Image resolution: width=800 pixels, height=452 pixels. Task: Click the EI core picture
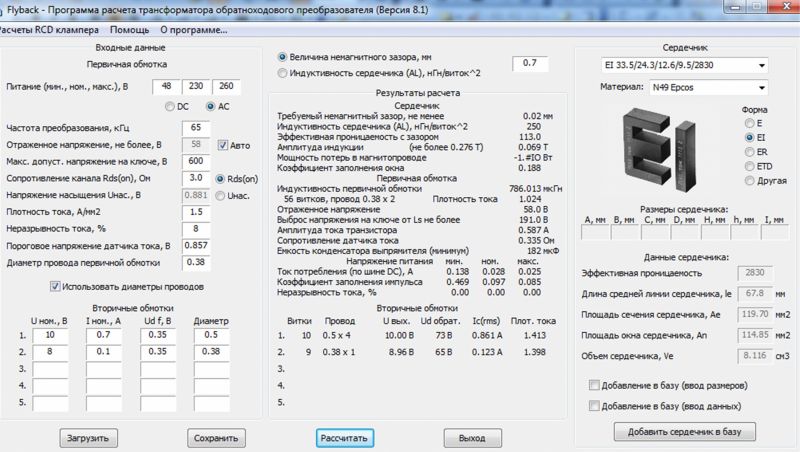(x=659, y=150)
